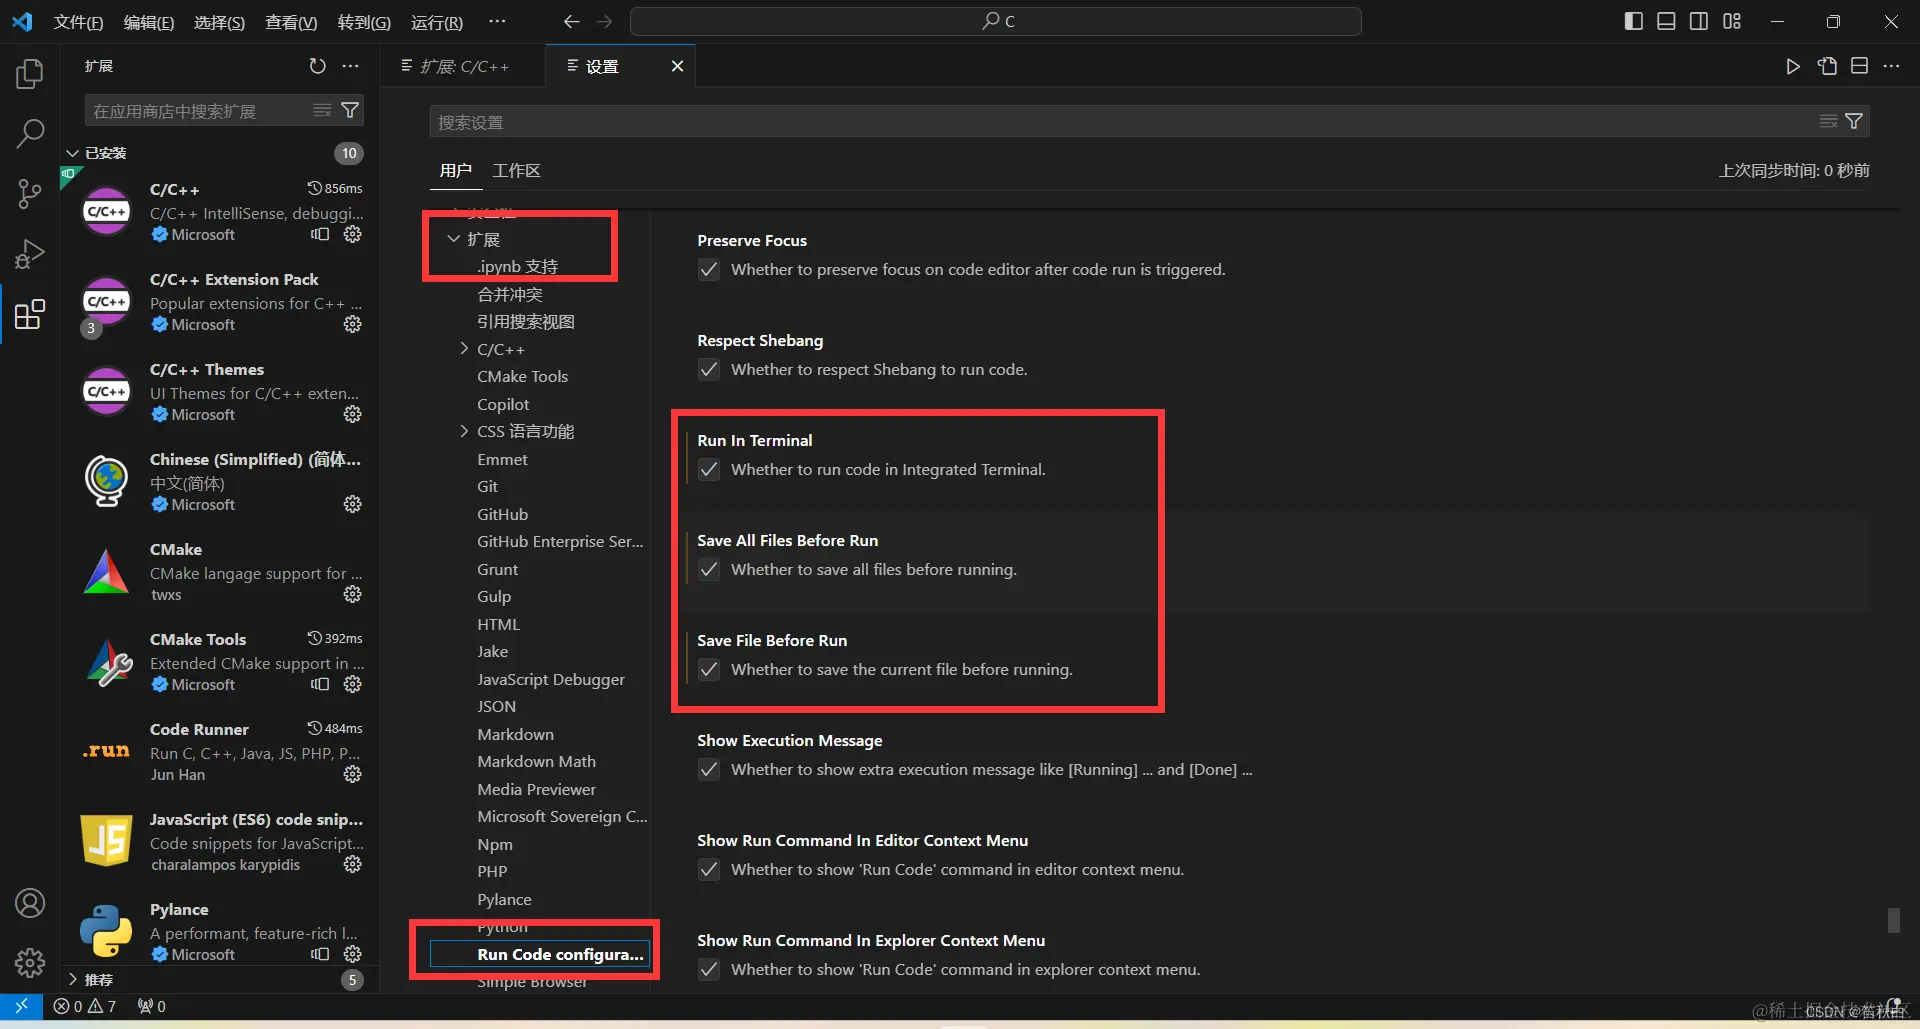The width and height of the screenshot is (1920, 1029).
Task: Open manage gear for C/C++ Themes
Action: (352, 414)
